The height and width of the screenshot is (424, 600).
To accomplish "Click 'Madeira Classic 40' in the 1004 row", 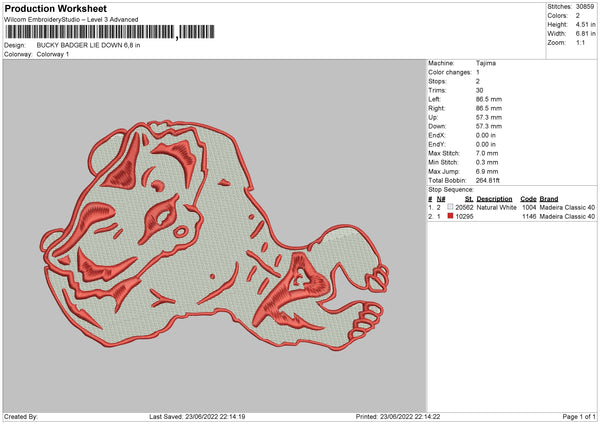I will [567, 207].
